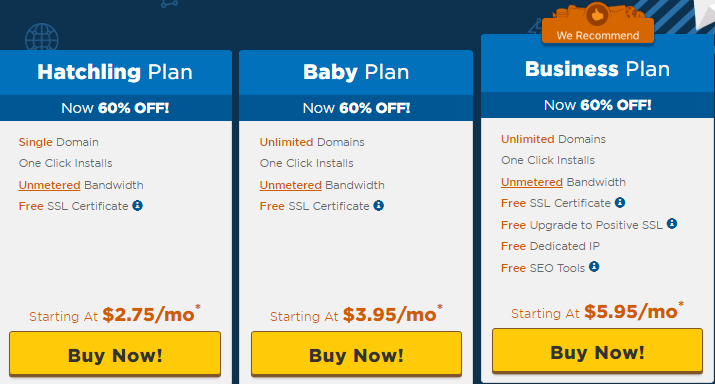Open info icon for Positive SSL upgrade
Viewport: 715px width, 384px height.
point(672,223)
